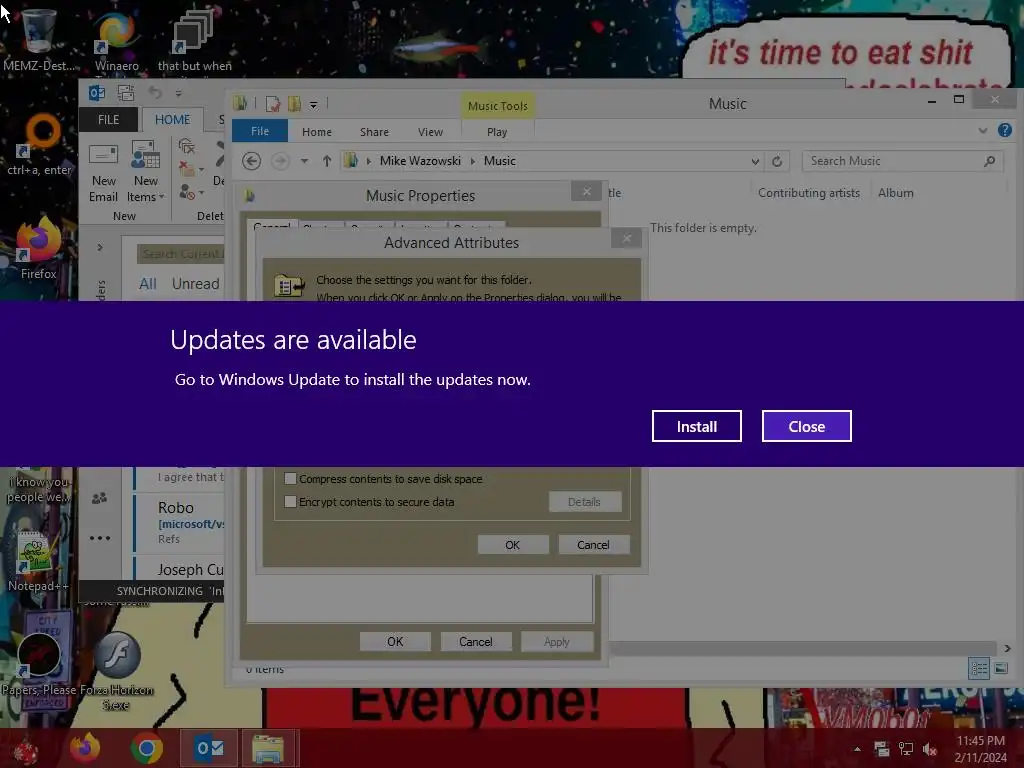The width and height of the screenshot is (1024, 768).
Task: Click Install in the updates banner
Action: click(x=696, y=426)
